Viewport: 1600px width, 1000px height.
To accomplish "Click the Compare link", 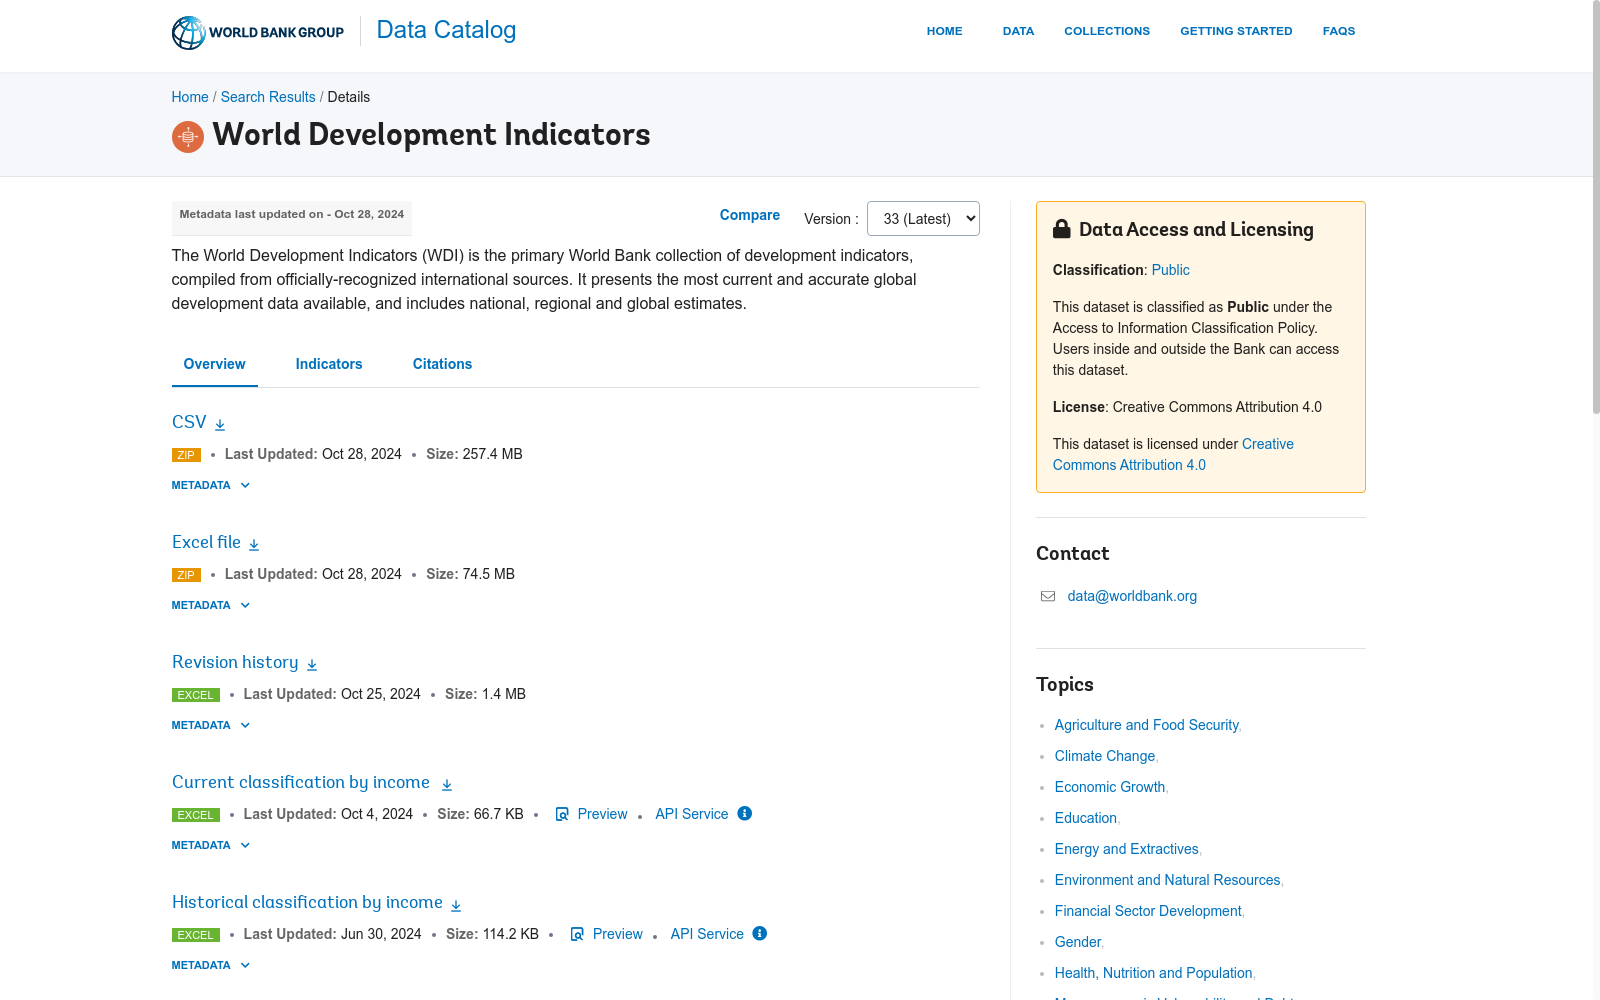I will click(x=749, y=215).
